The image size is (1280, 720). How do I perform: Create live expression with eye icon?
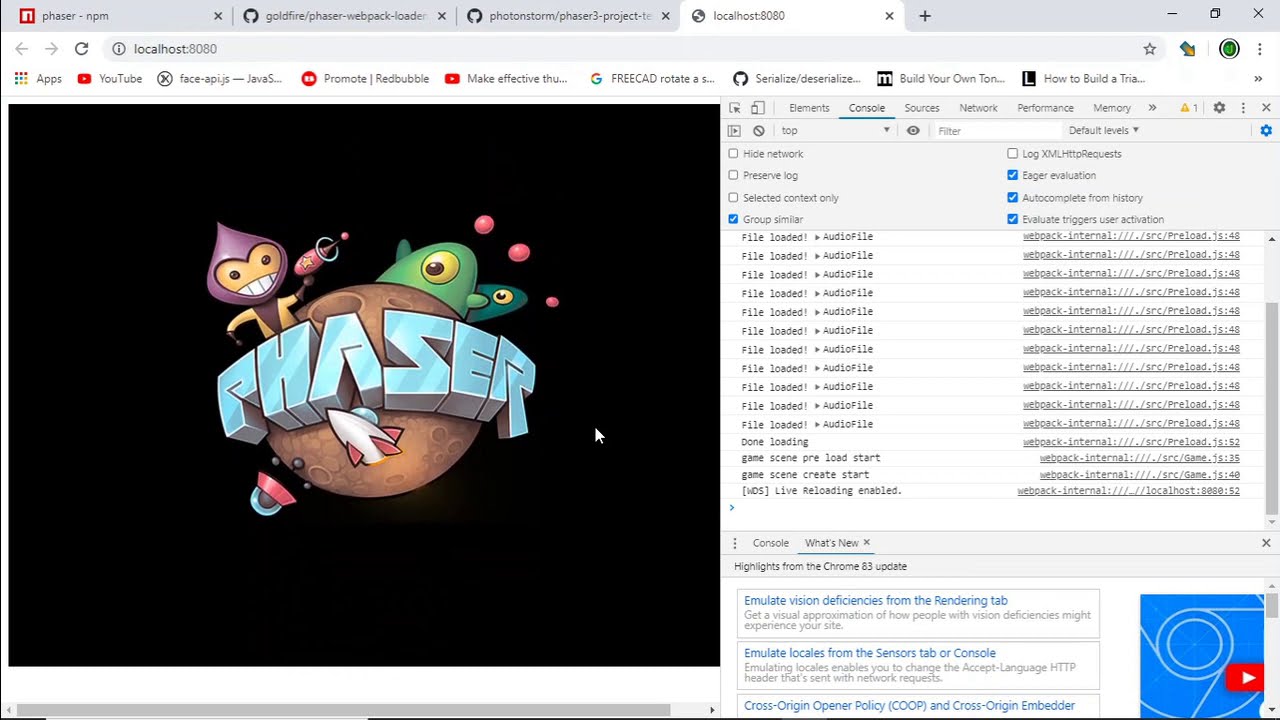[x=913, y=130]
